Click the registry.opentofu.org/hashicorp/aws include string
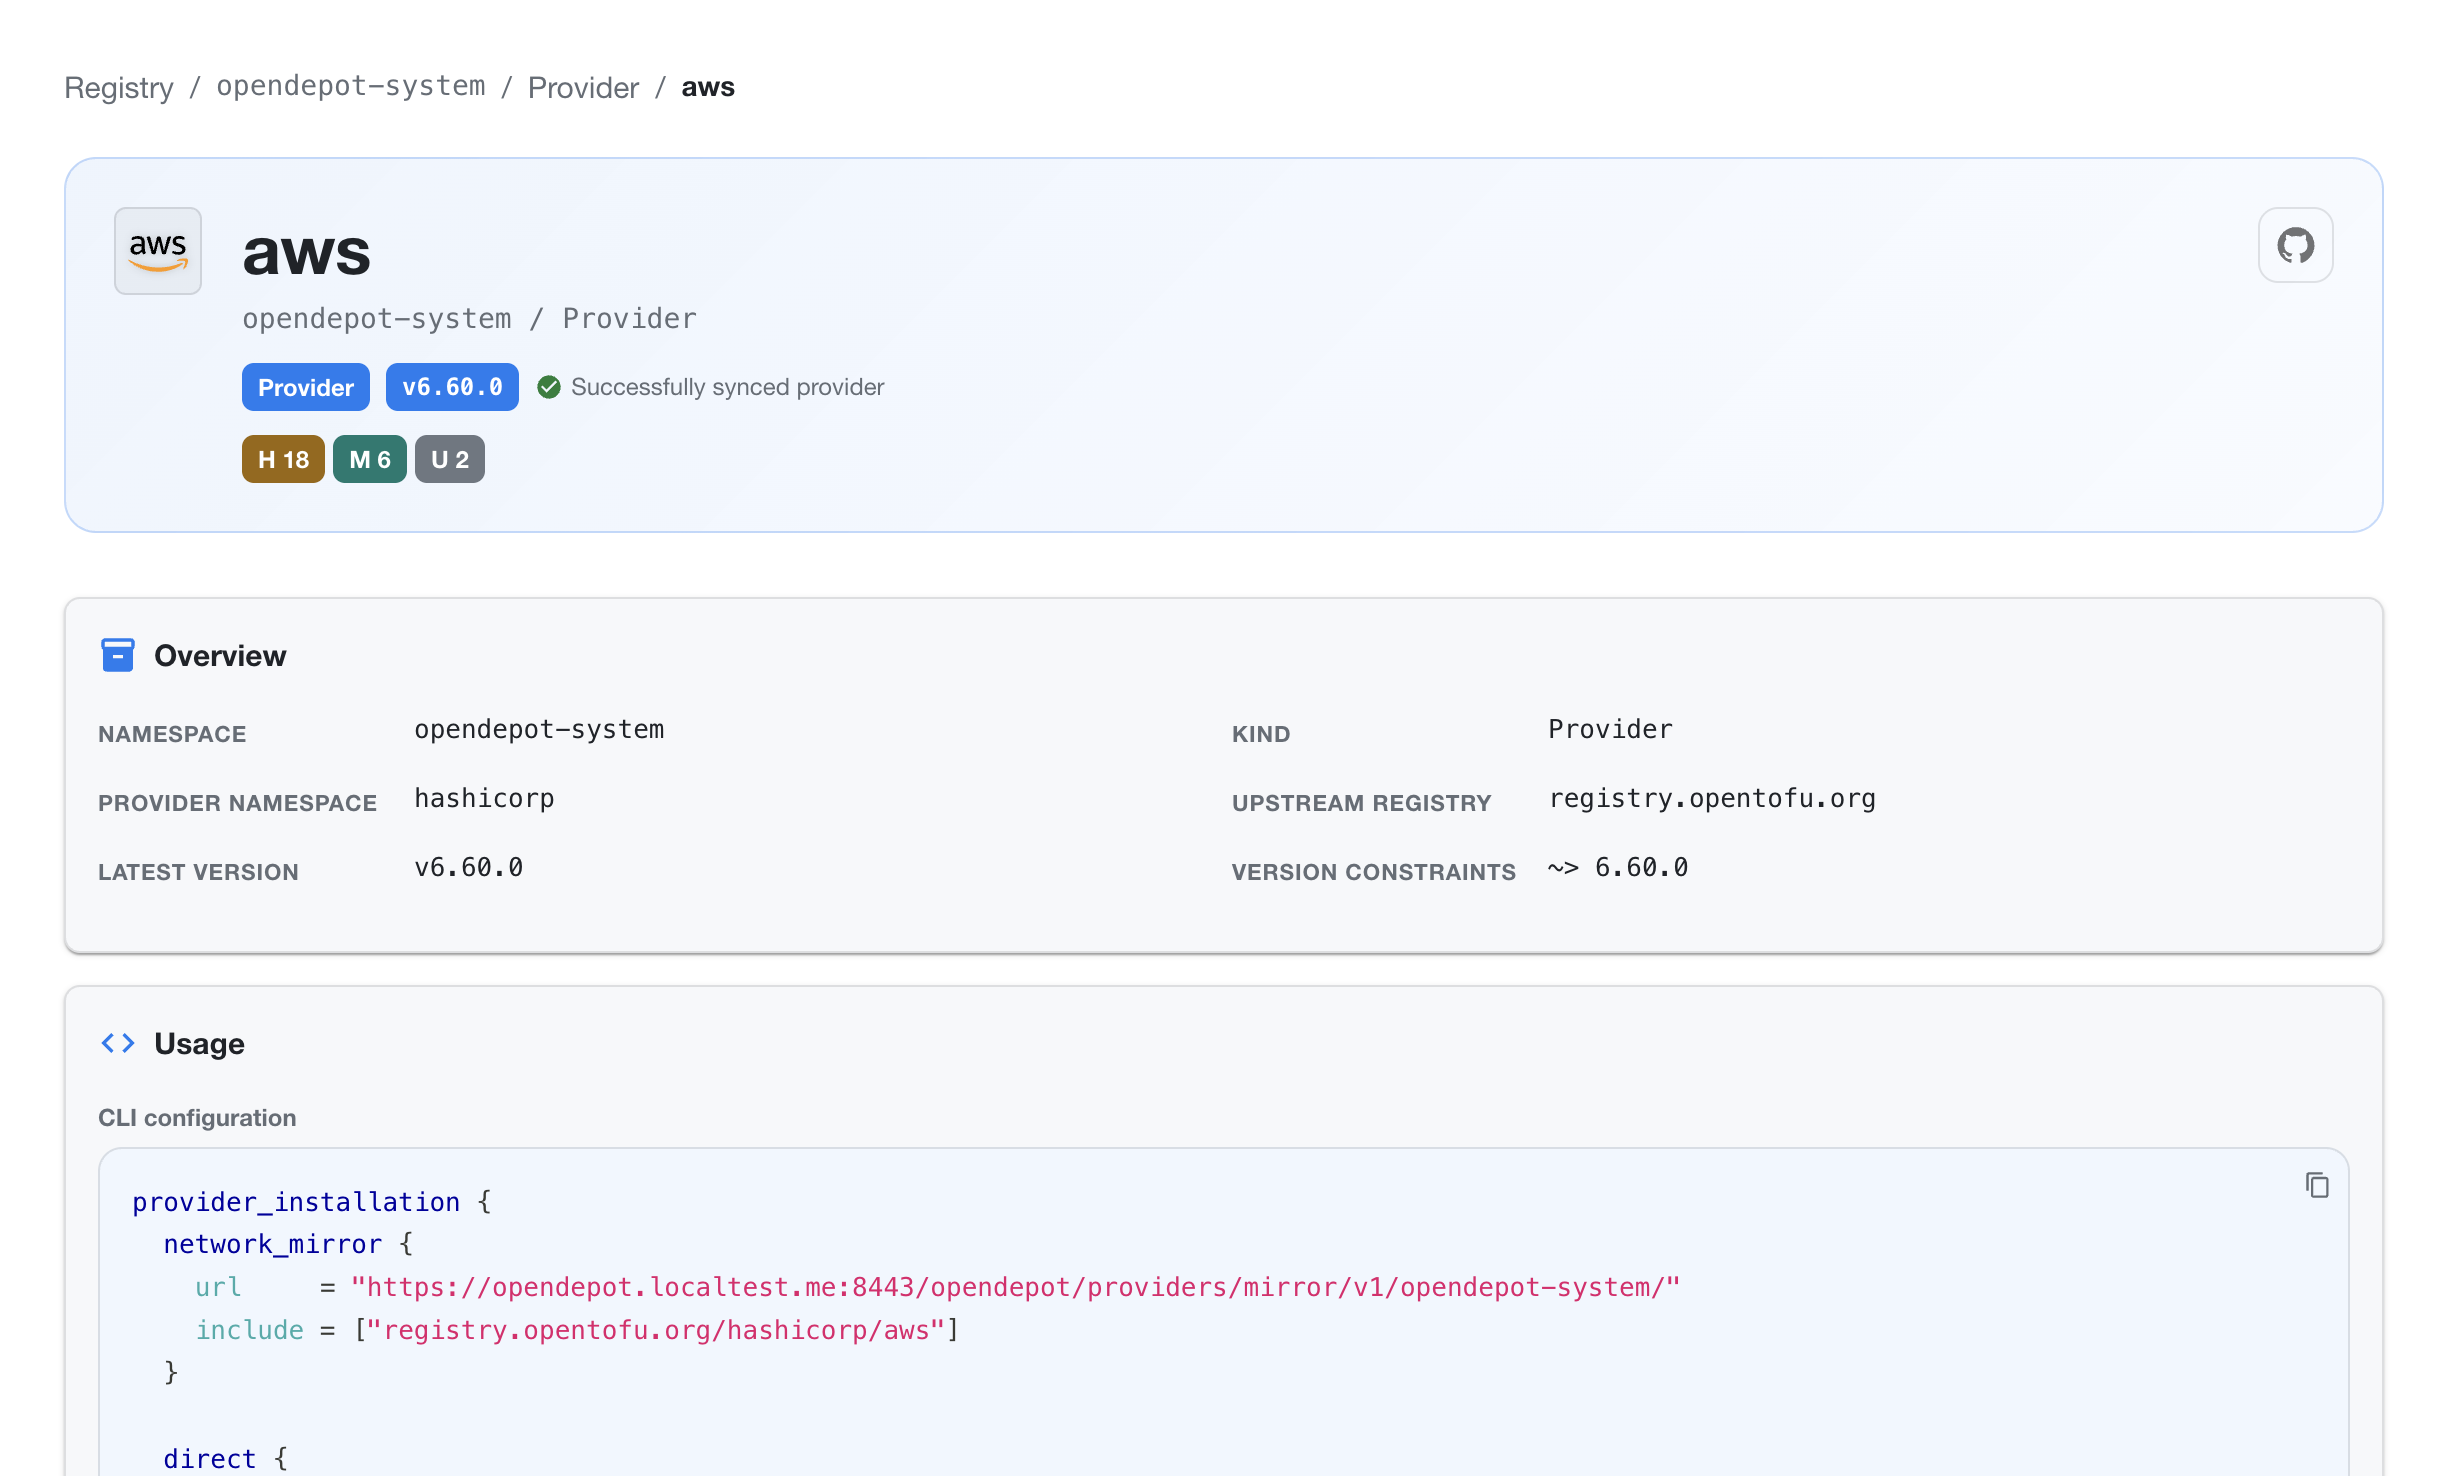 656,1330
